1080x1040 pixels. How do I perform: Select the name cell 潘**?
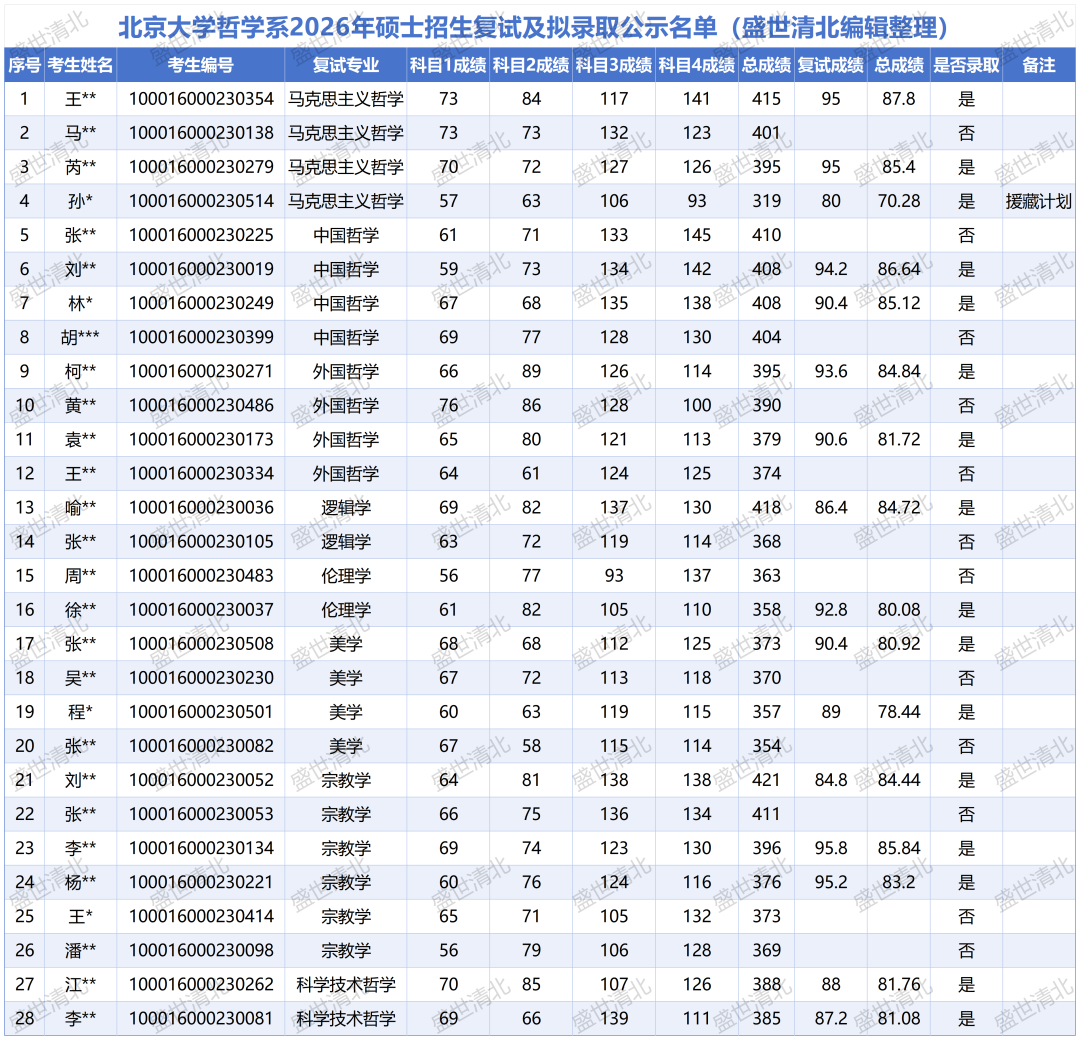click(x=81, y=950)
